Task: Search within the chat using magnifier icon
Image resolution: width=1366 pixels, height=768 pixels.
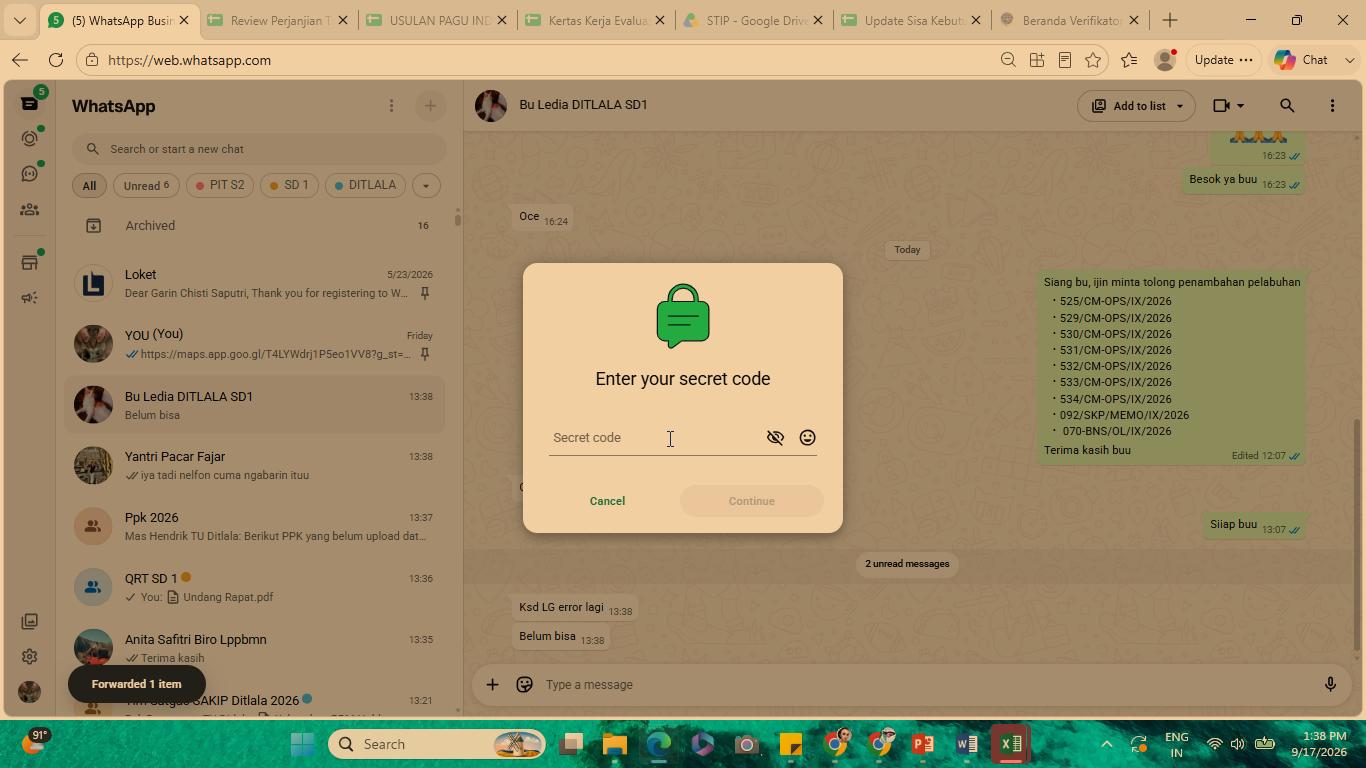Action: pos(1287,105)
